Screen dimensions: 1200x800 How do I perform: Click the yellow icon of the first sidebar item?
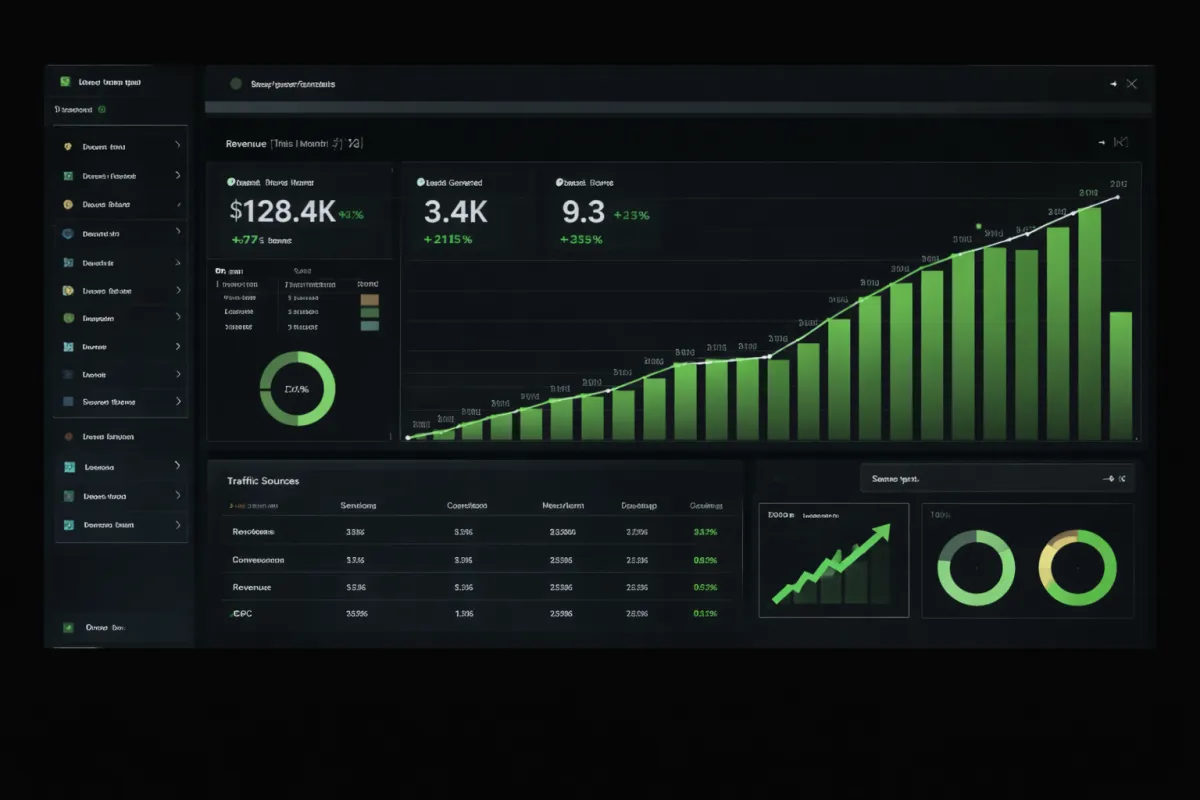coord(67,147)
